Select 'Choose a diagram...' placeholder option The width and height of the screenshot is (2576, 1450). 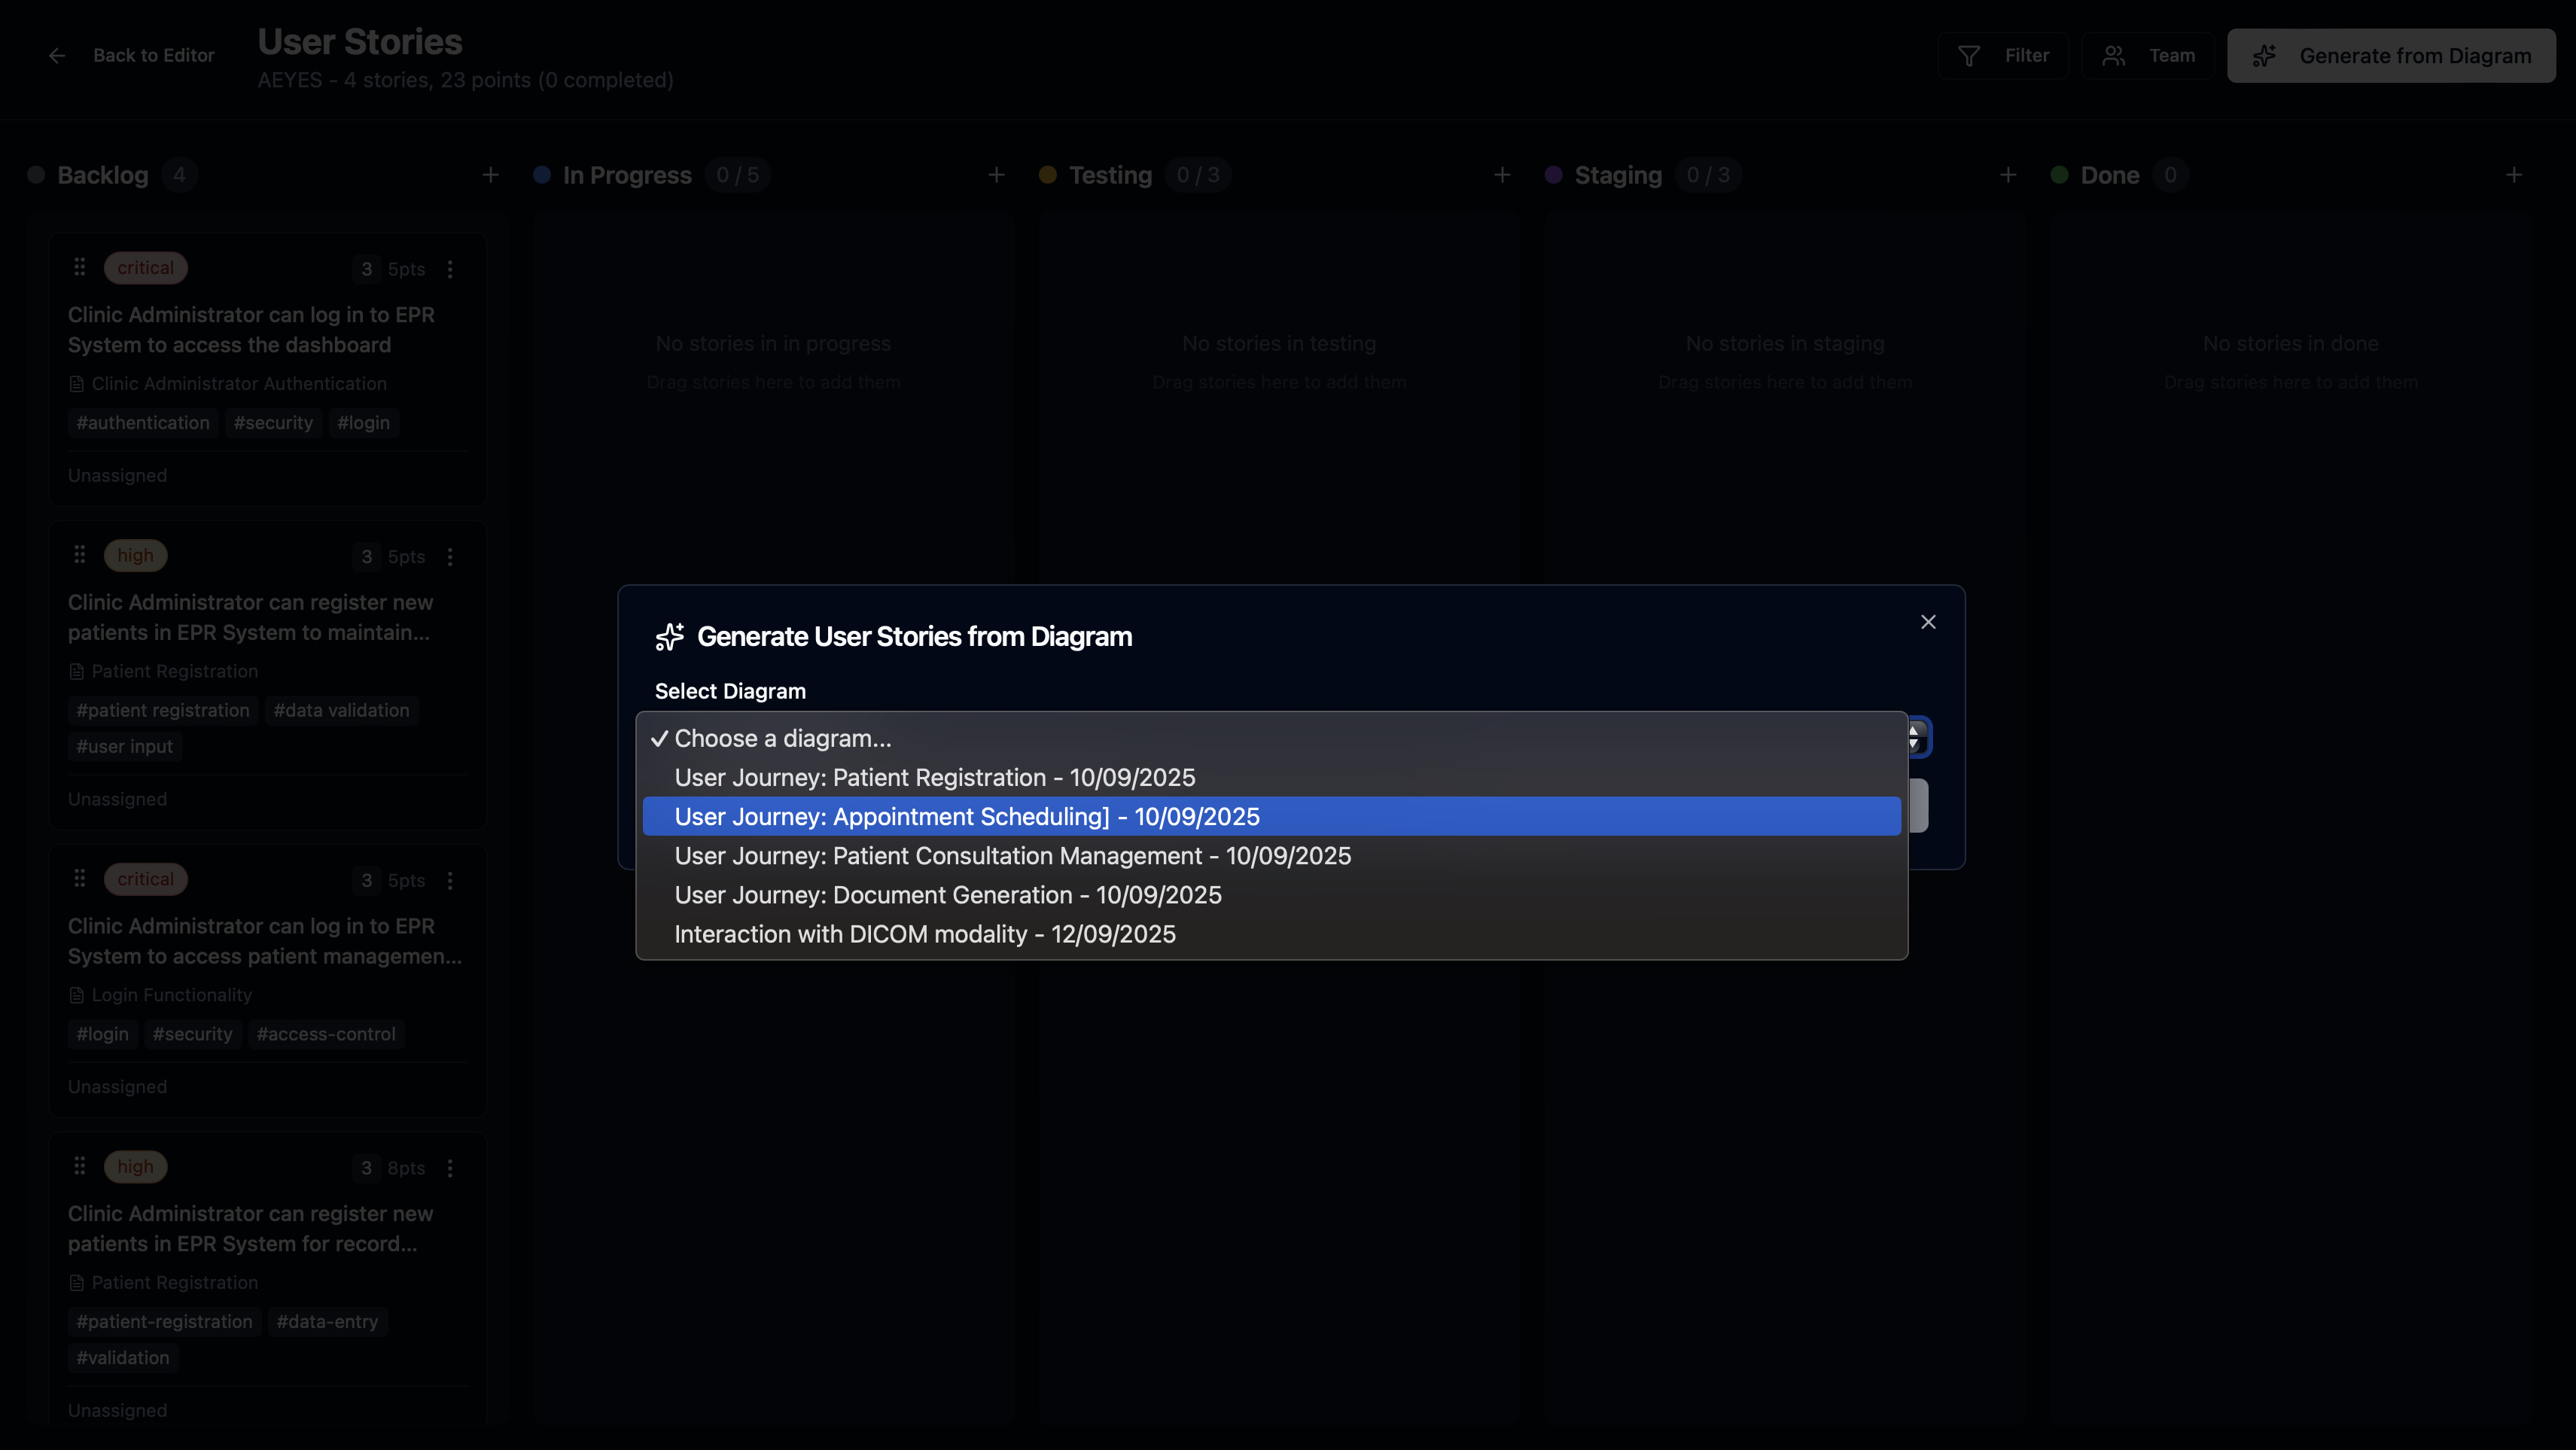782,738
